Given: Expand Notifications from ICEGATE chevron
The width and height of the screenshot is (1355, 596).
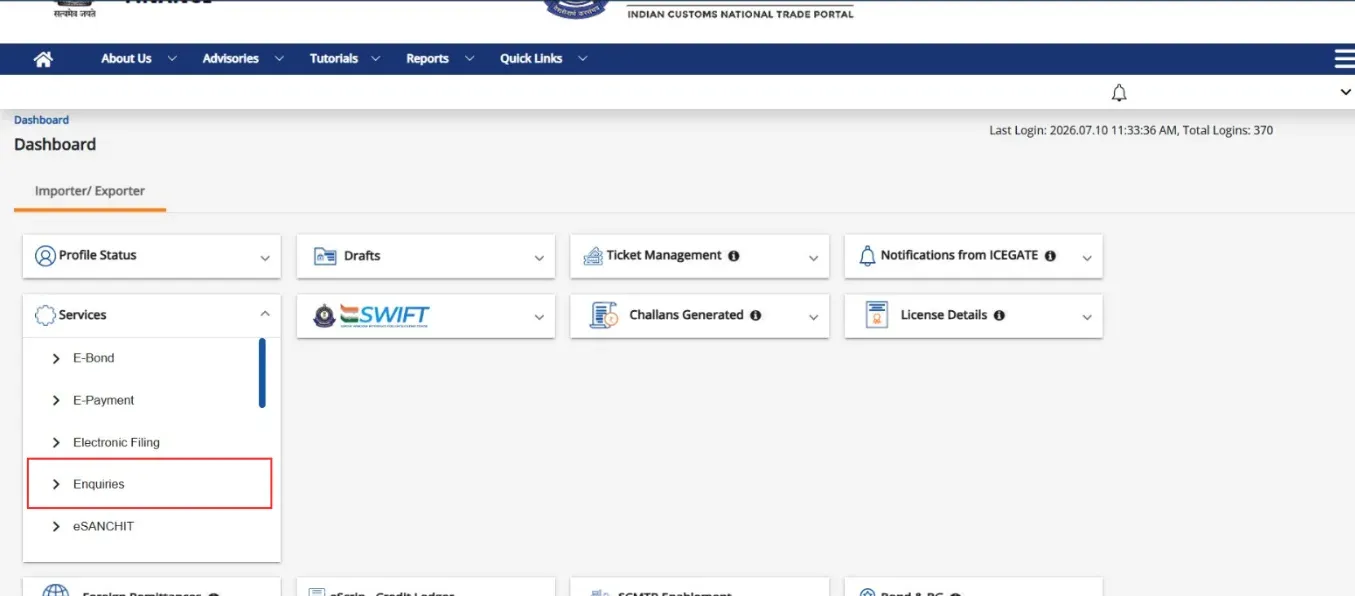Looking at the screenshot, I should [x=1087, y=258].
